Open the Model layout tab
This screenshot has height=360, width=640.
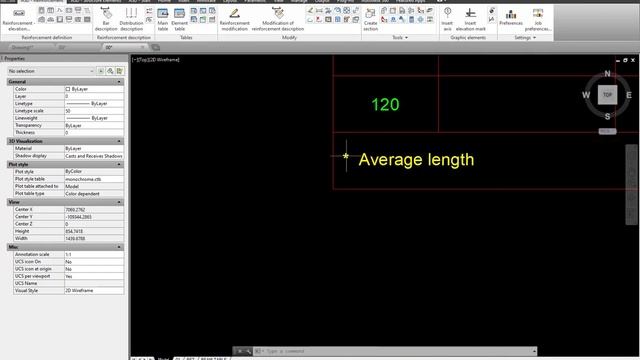click(163, 358)
